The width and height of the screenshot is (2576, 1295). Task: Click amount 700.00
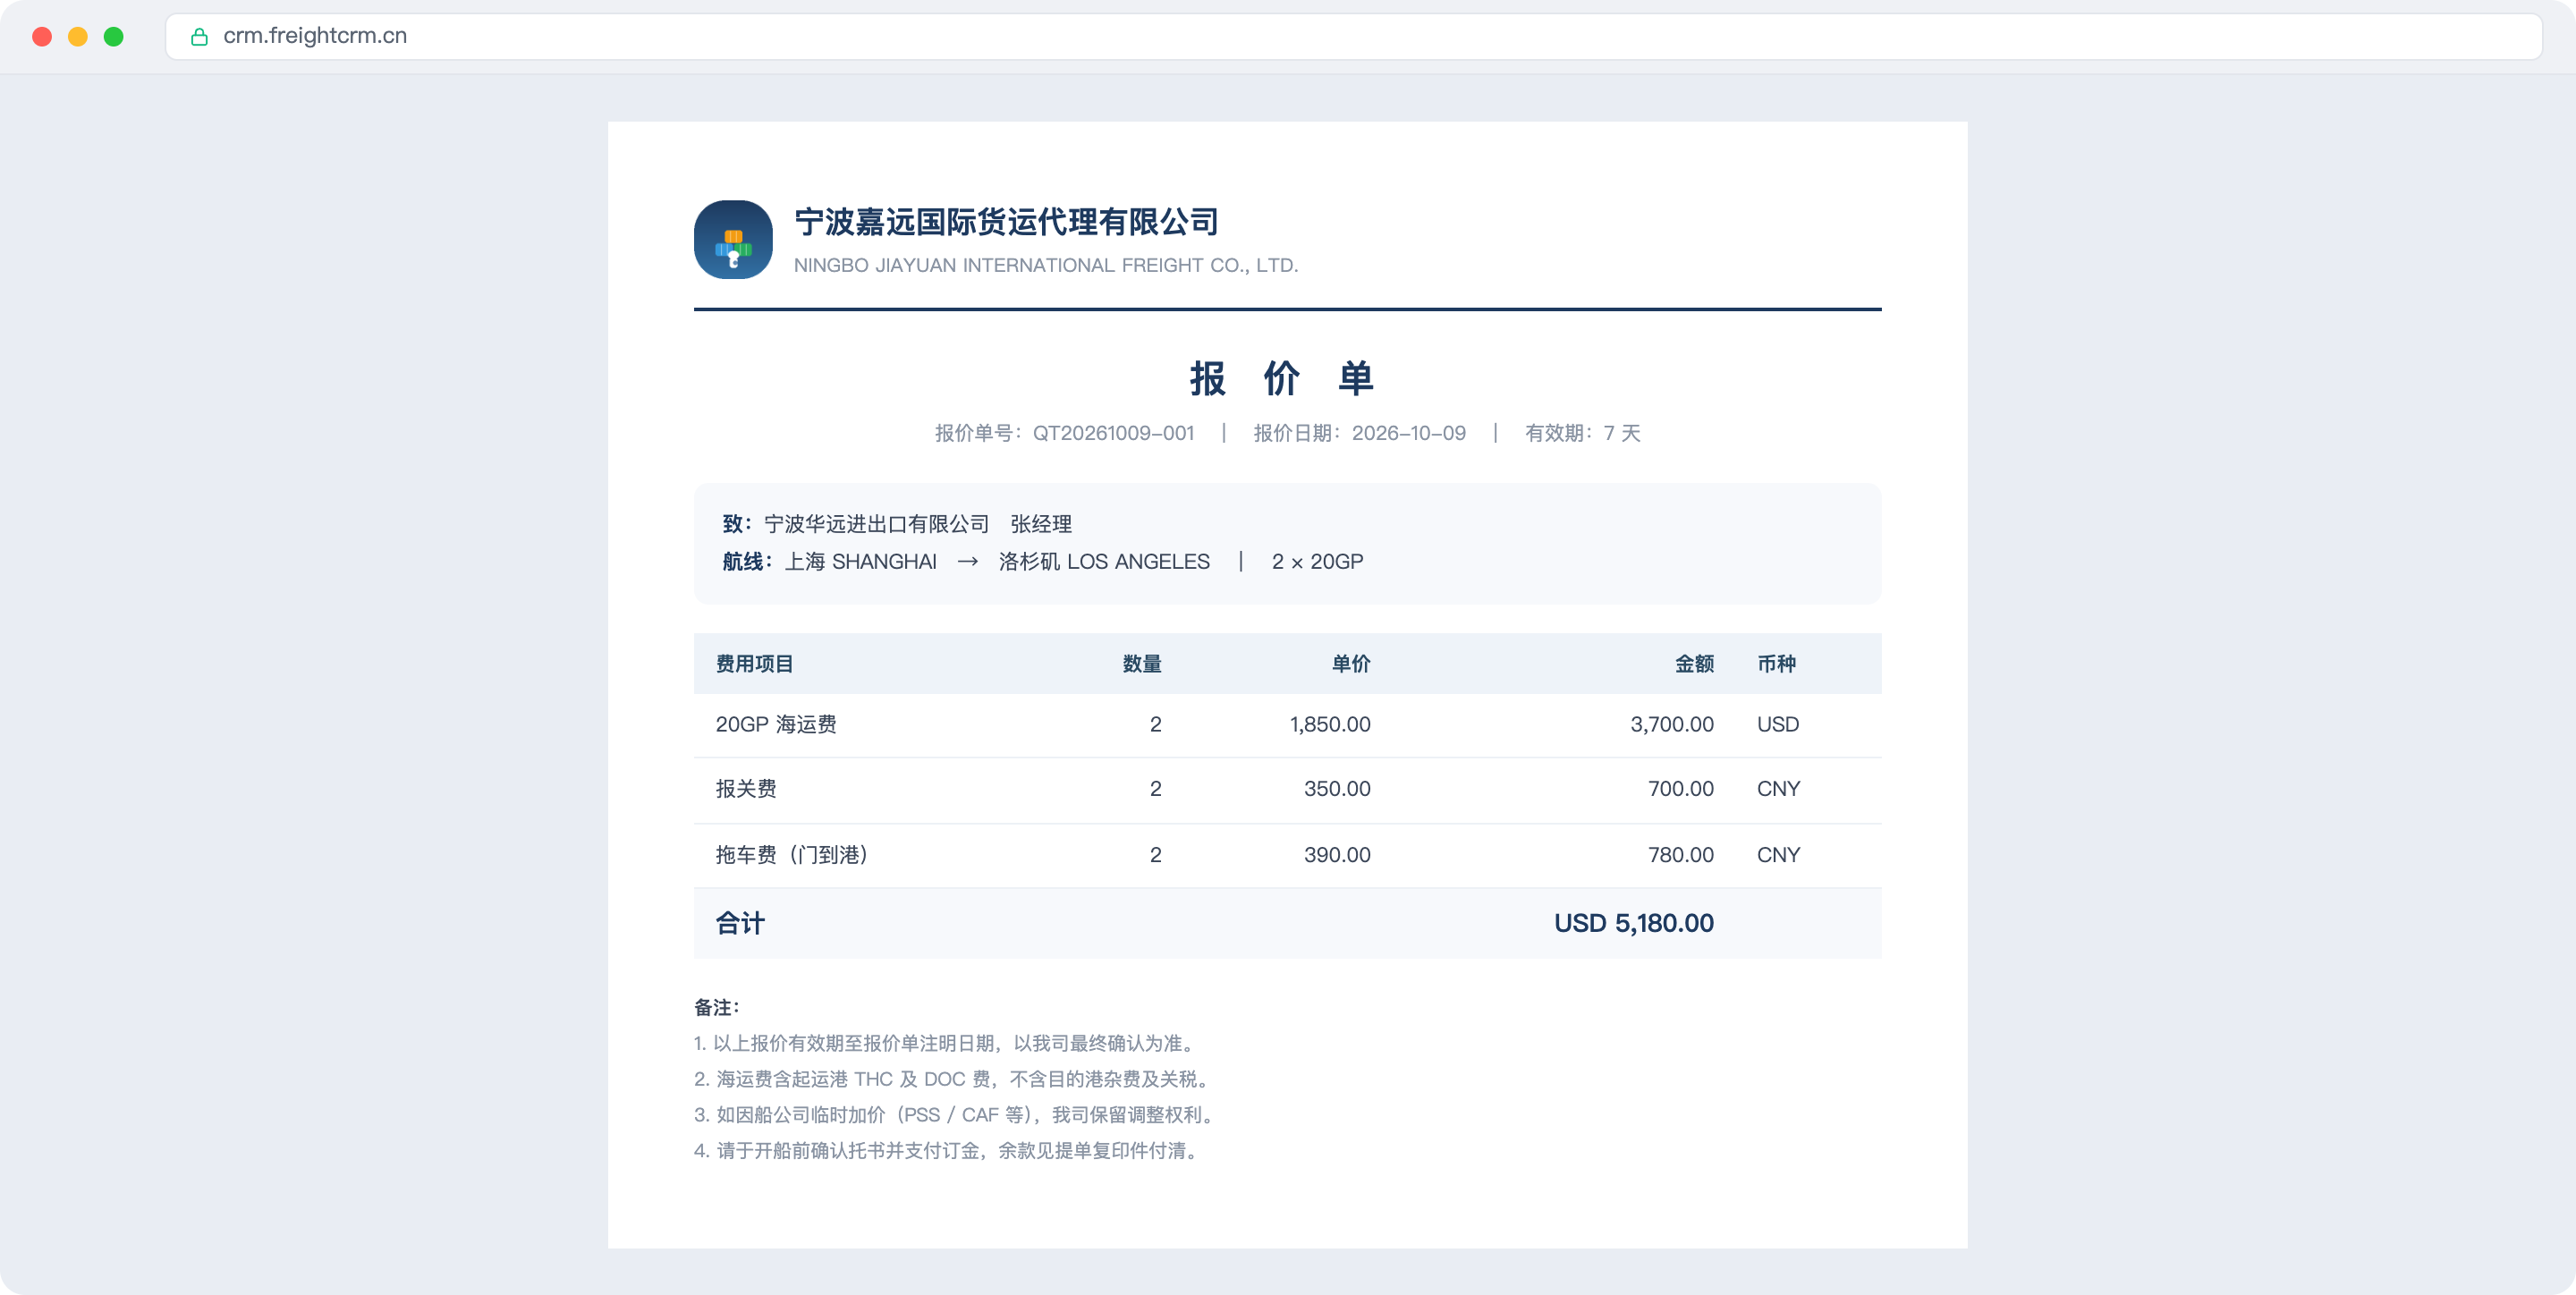(1681, 789)
